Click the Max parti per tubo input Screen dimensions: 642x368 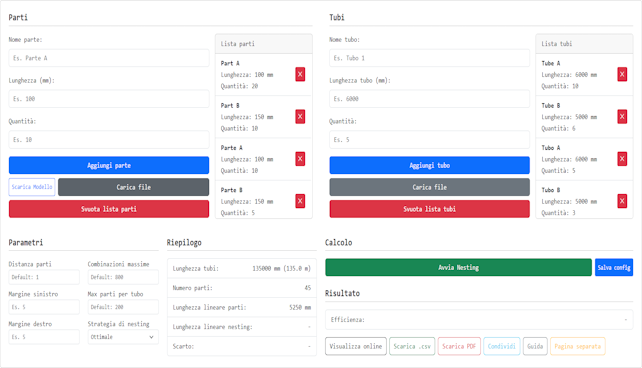123,307
